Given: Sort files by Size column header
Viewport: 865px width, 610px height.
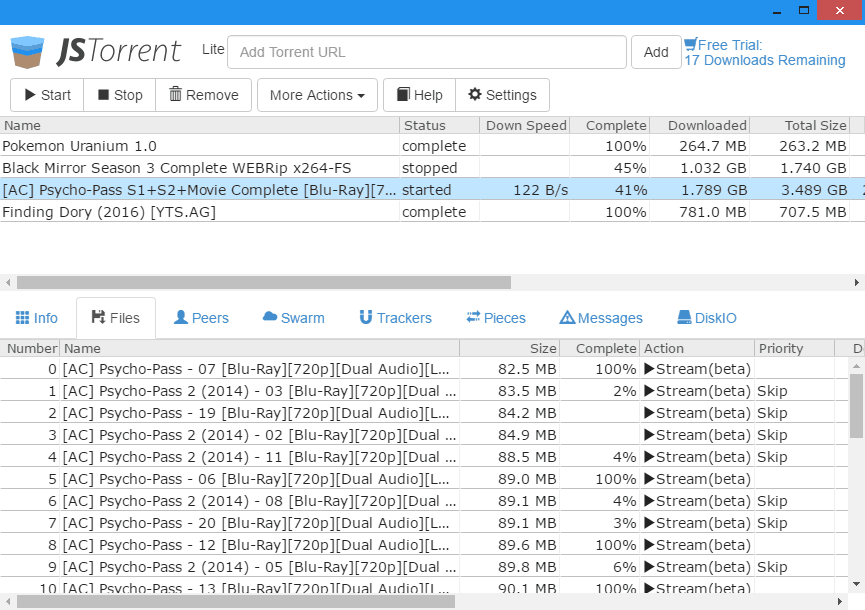Looking at the screenshot, I should 509,348.
